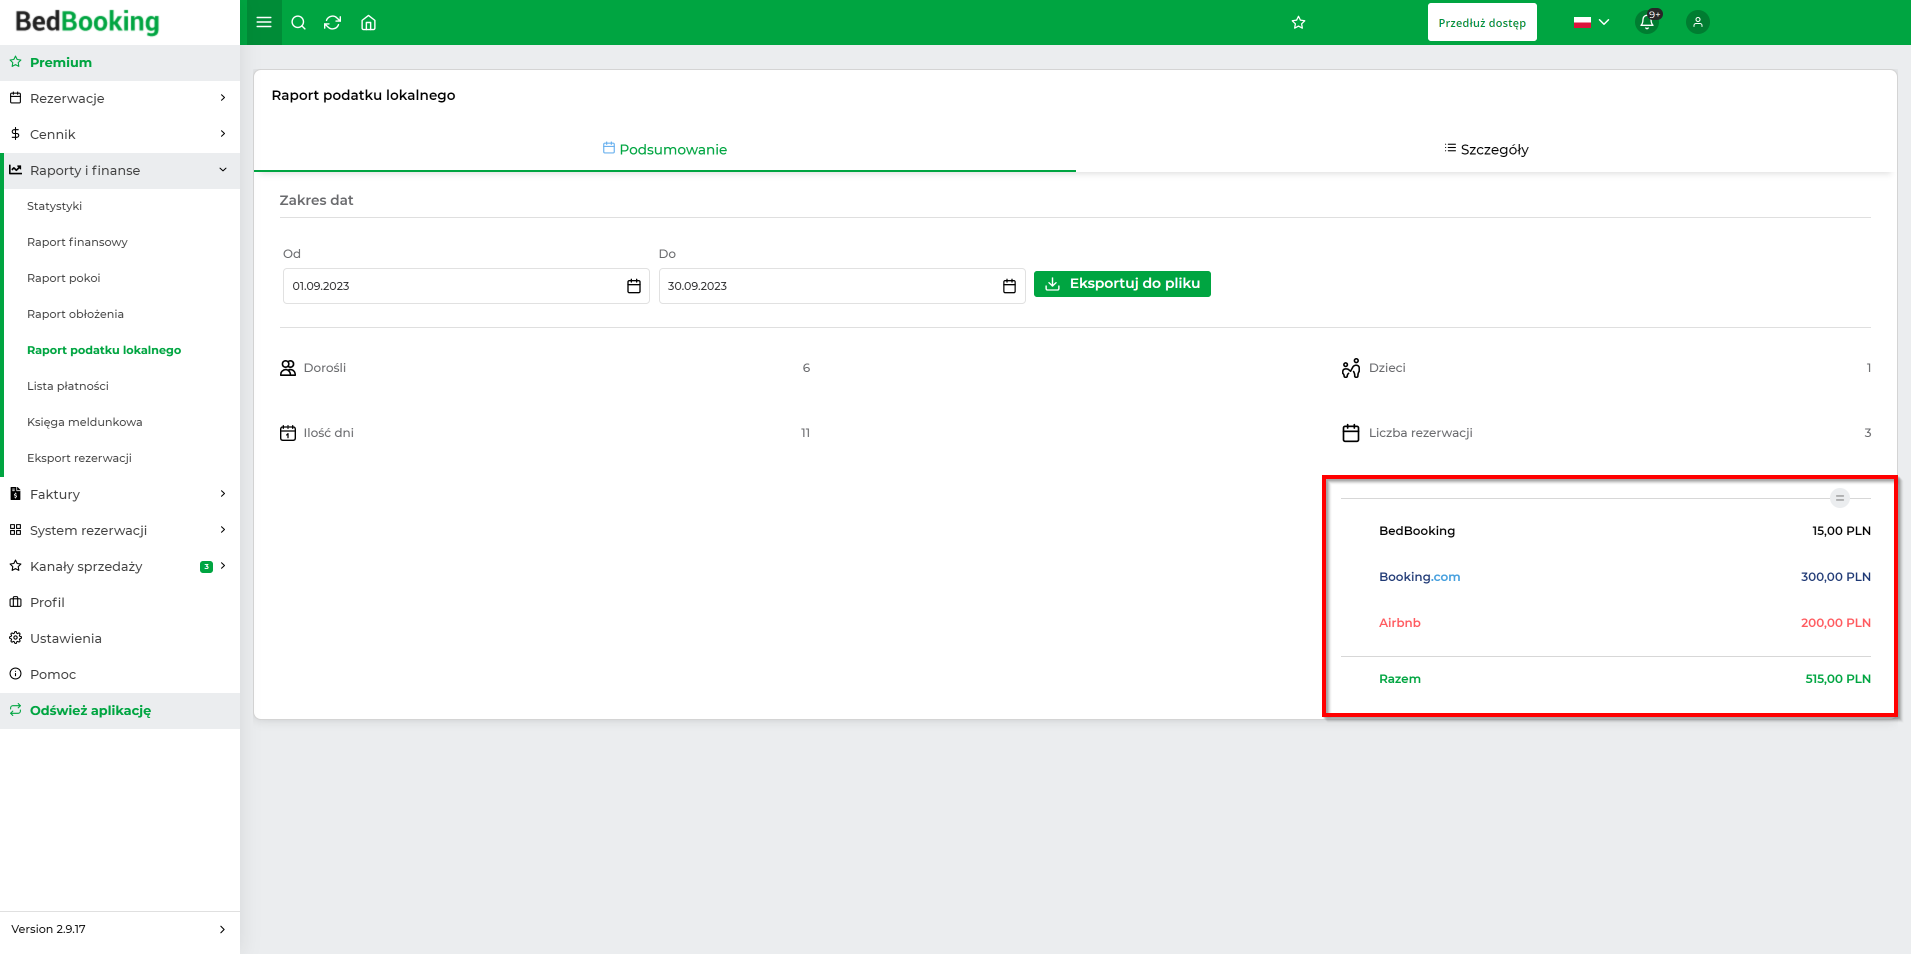Click the Dzieci label

point(1387,368)
